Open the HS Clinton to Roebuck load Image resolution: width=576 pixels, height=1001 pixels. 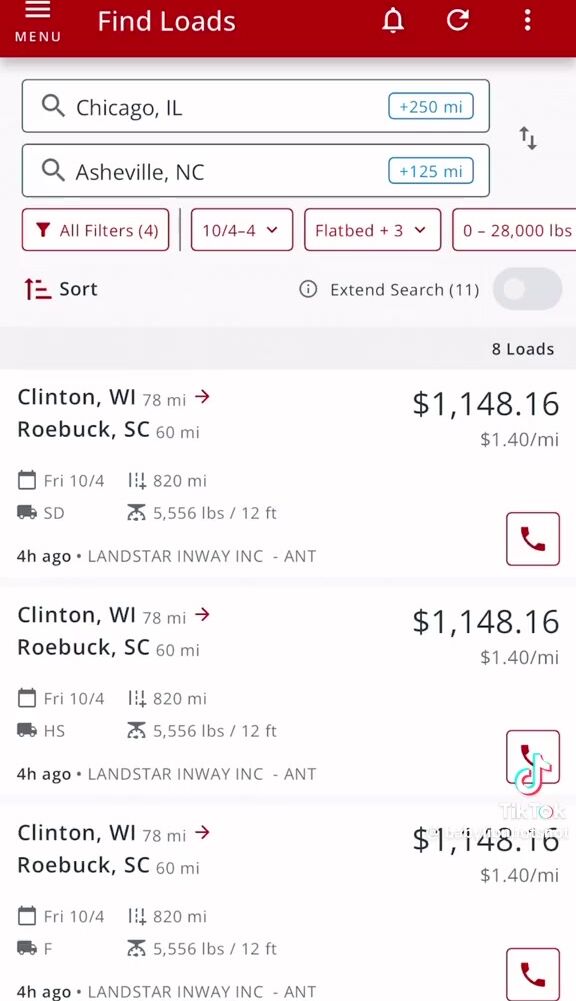tap(288, 692)
